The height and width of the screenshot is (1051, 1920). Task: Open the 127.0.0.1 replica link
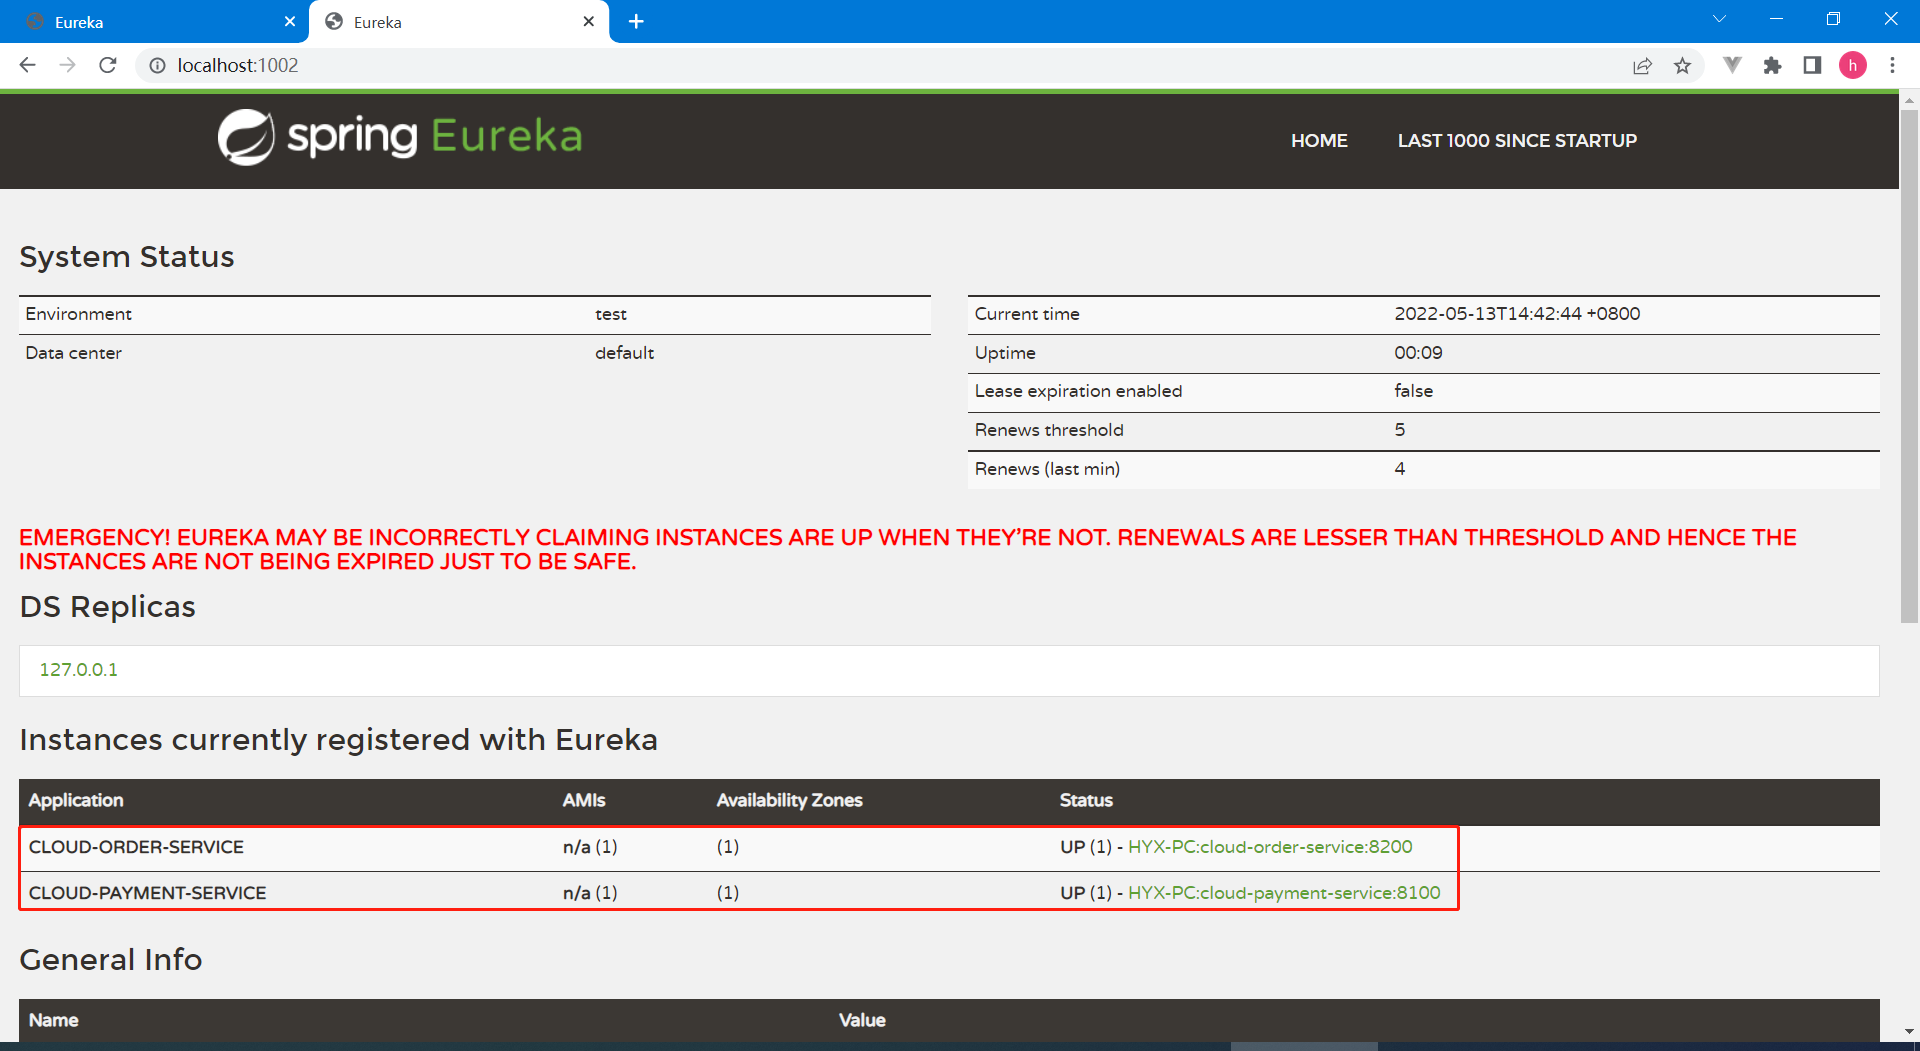click(78, 670)
